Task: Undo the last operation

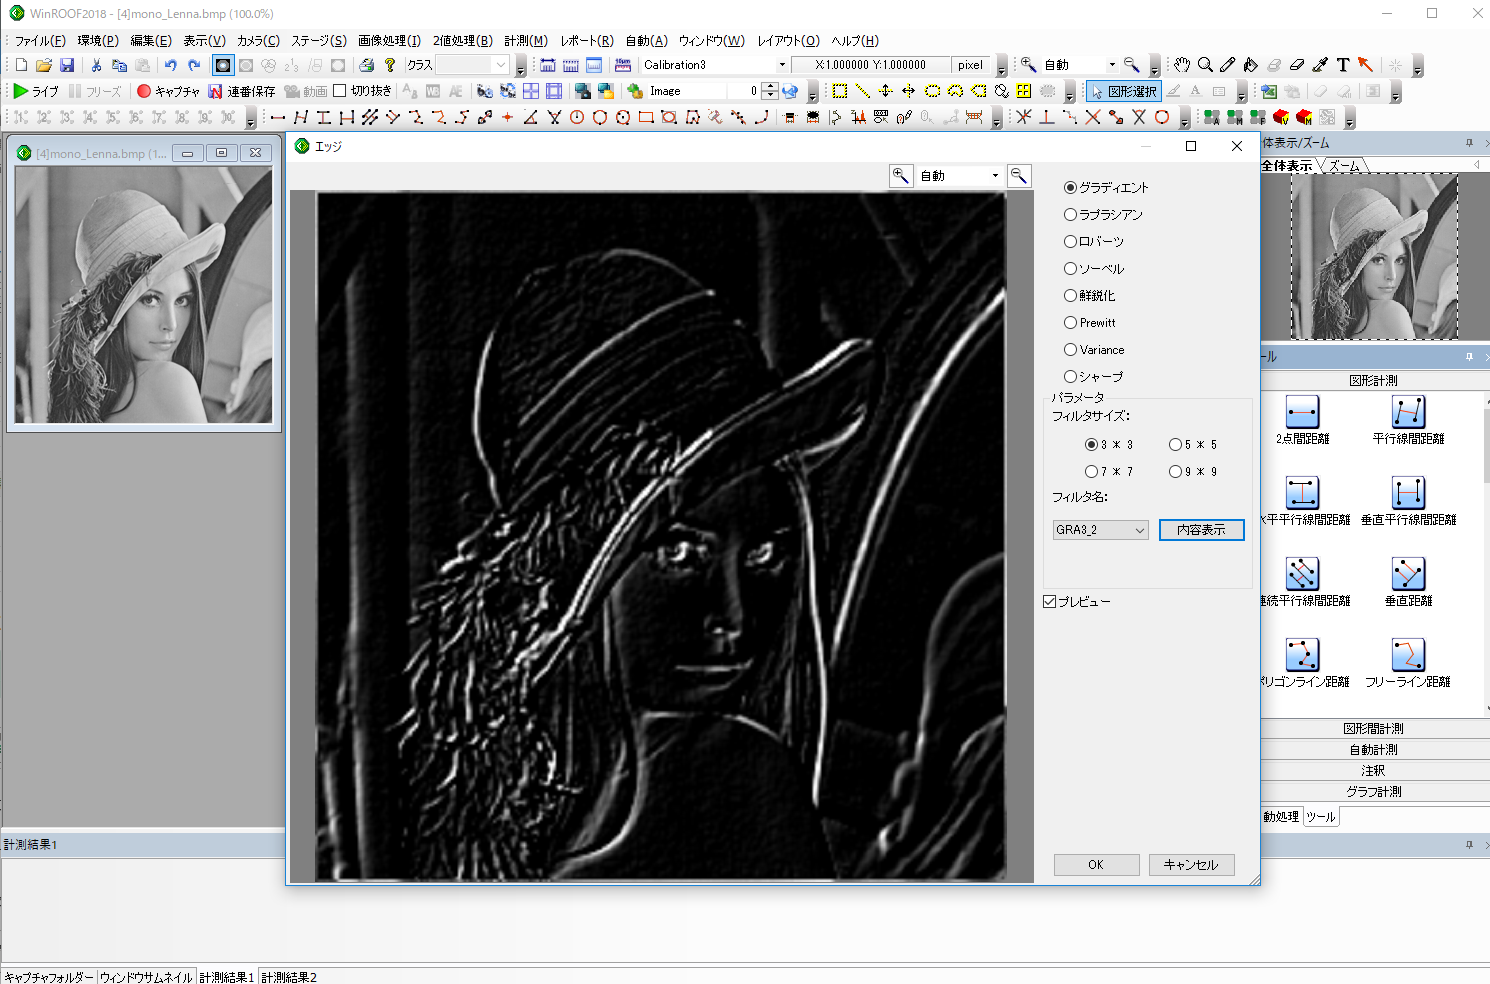Action: 171,65
